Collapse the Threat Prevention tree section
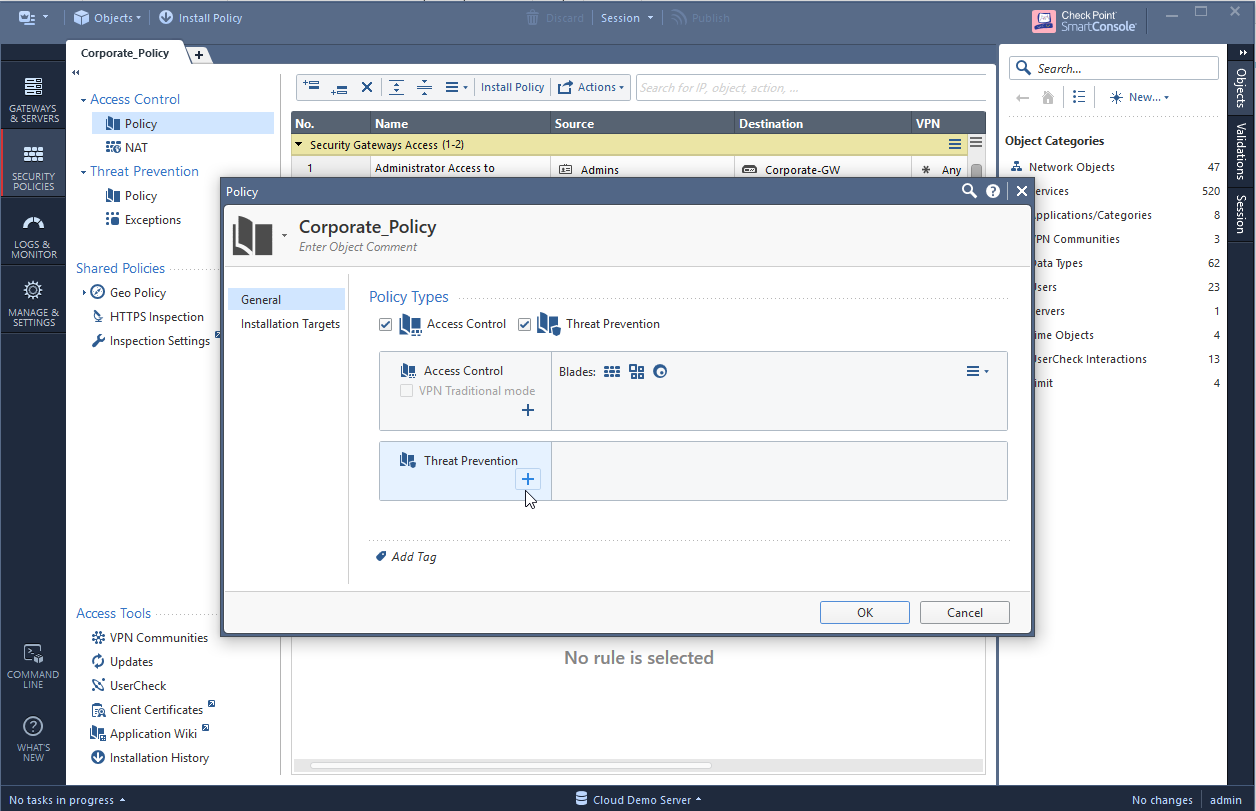Viewport: 1256px width, 811px height. pyautogui.click(x=84, y=172)
